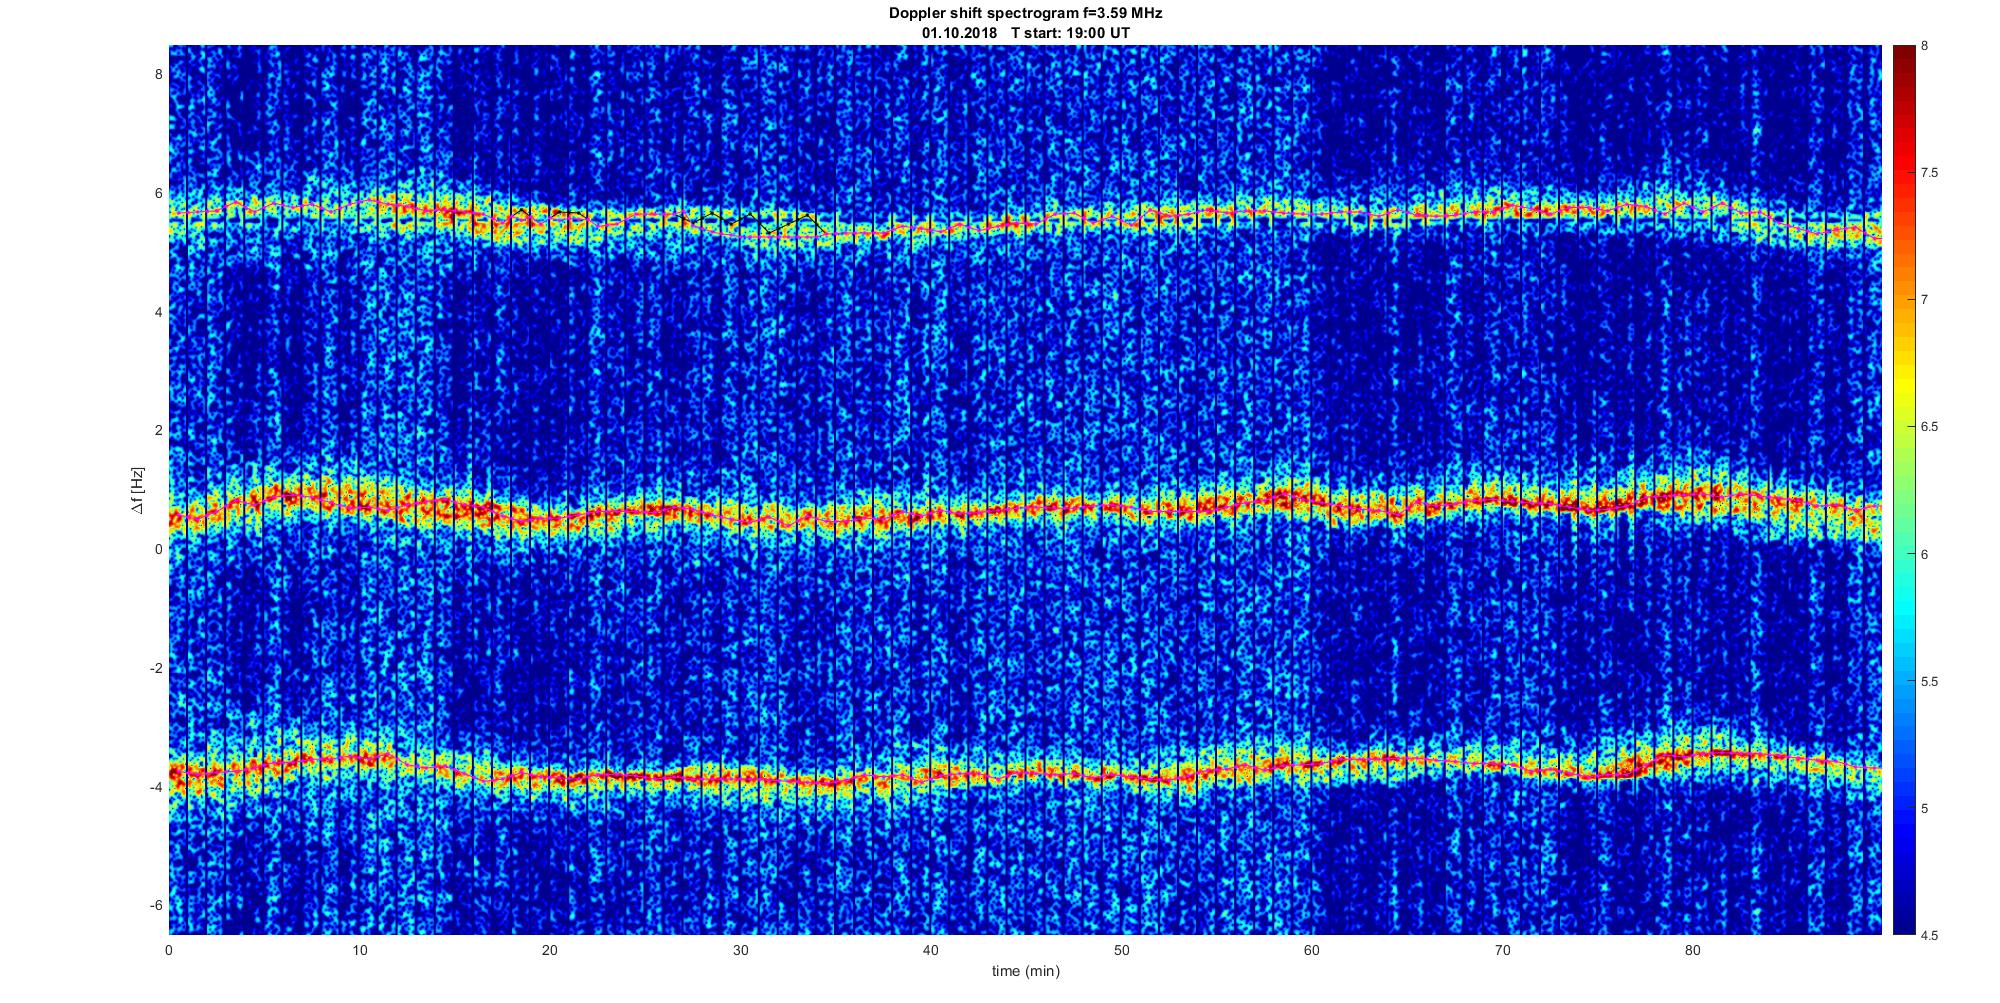Click the x-axis tick label "20"

coord(549,950)
